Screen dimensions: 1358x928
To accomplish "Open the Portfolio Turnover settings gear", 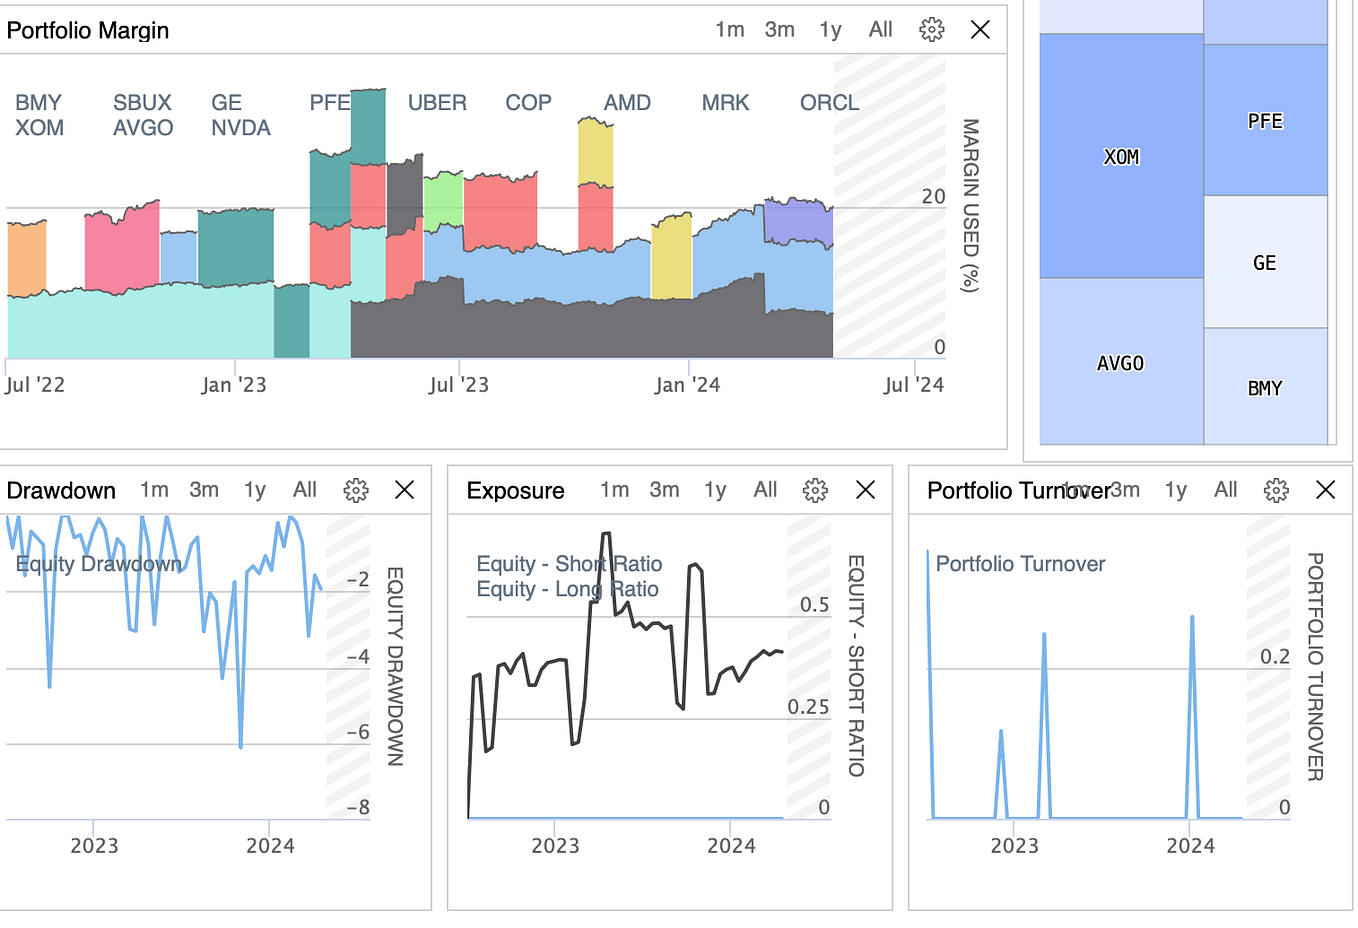I will (x=1275, y=490).
